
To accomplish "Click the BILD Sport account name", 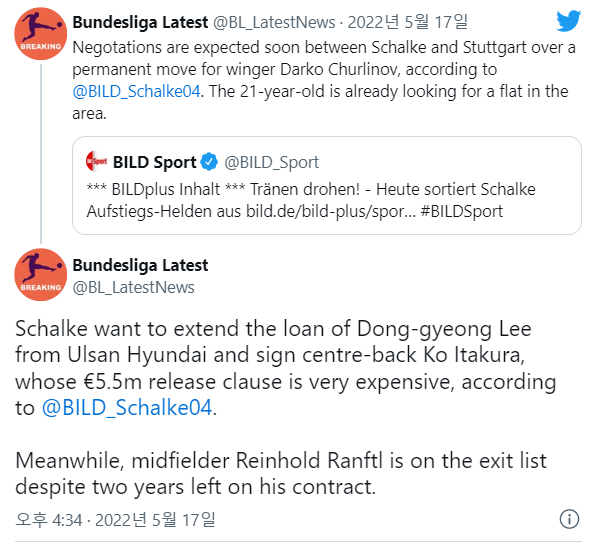I will (x=154, y=162).
